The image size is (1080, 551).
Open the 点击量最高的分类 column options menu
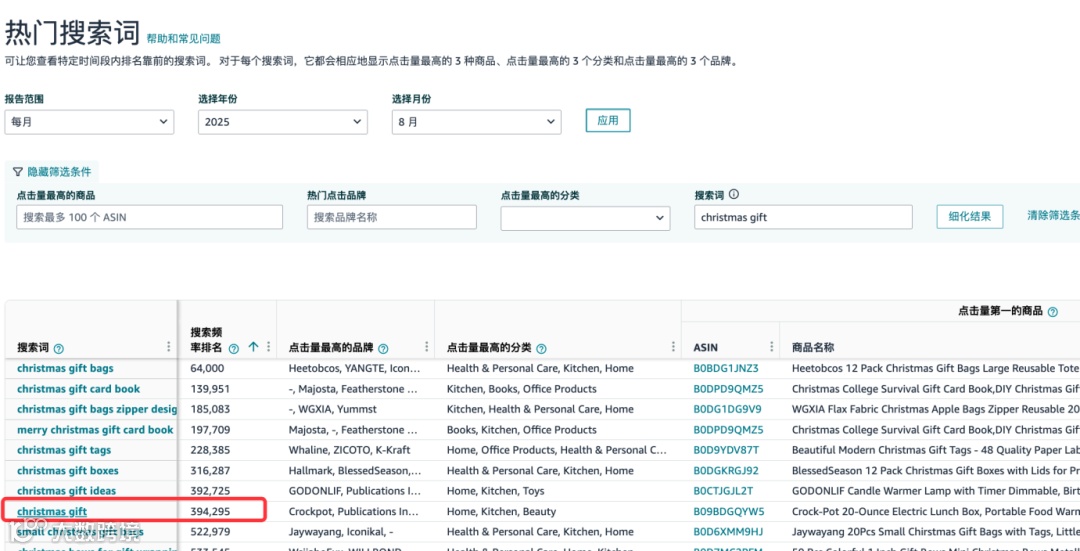(673, 347)
